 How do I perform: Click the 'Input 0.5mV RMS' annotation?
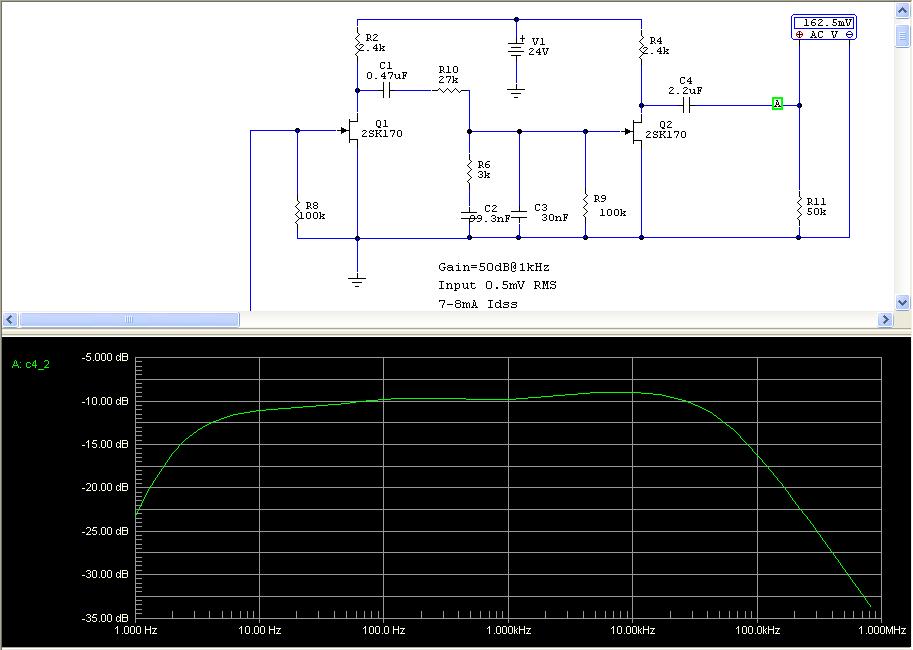point(497,285)
